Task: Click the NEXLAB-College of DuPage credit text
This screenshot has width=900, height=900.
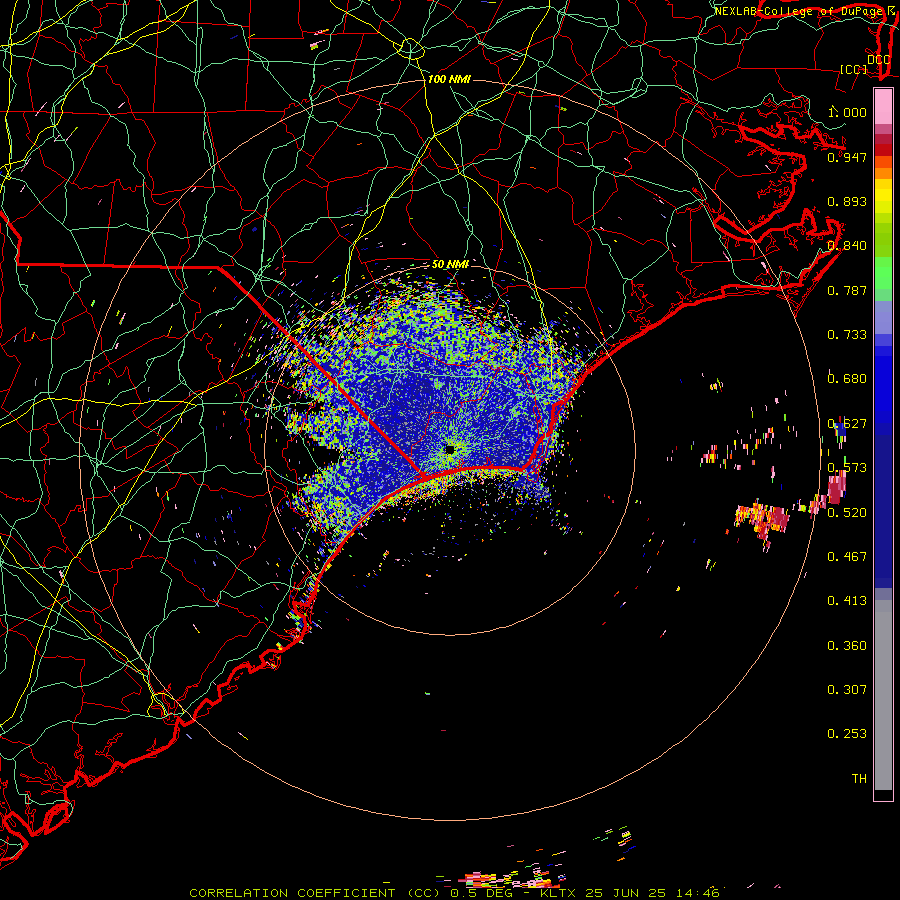Action: point(801,11)
